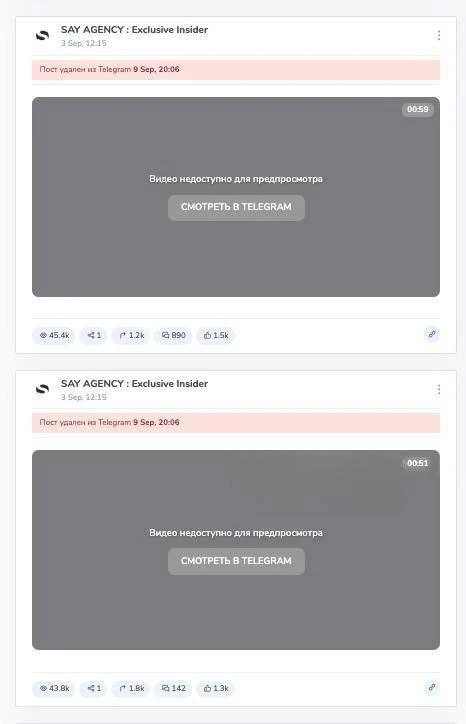The height and width of the screenshot is (724, 466).
Task: Click the copy link icon on the first post
Action: pos(432,334)
